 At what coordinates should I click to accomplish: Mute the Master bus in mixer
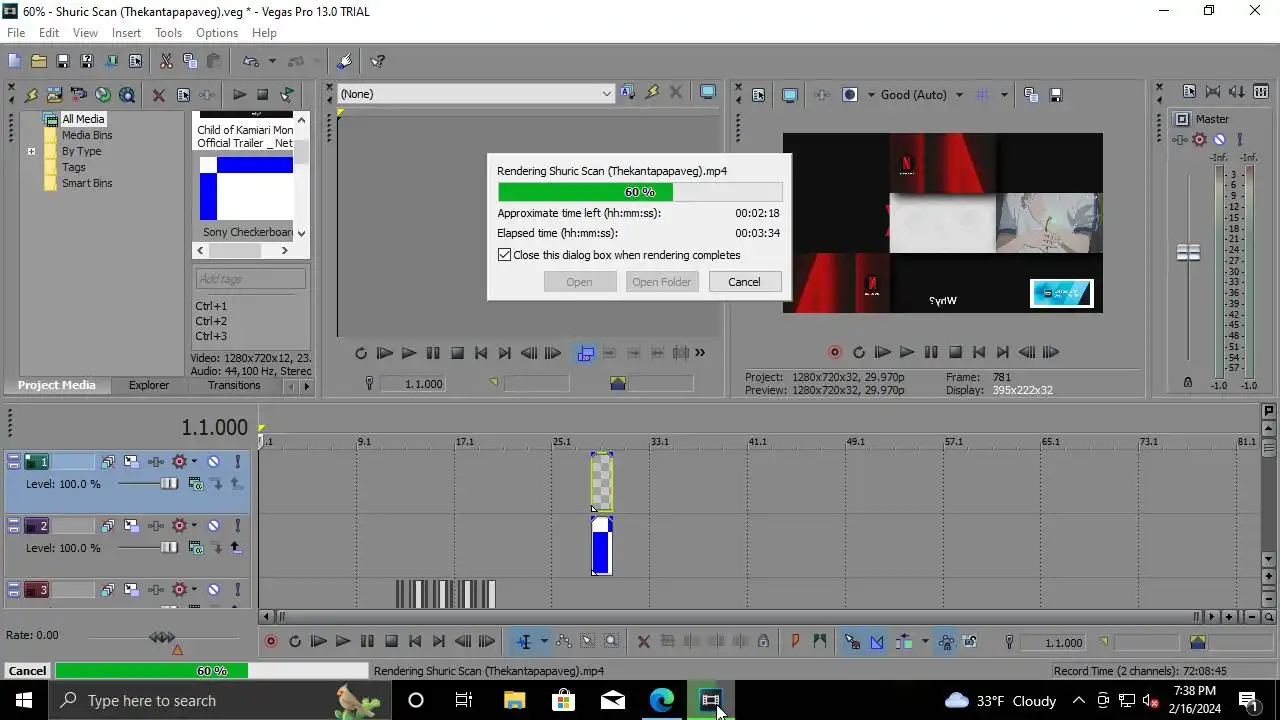tap(1219, 139)
